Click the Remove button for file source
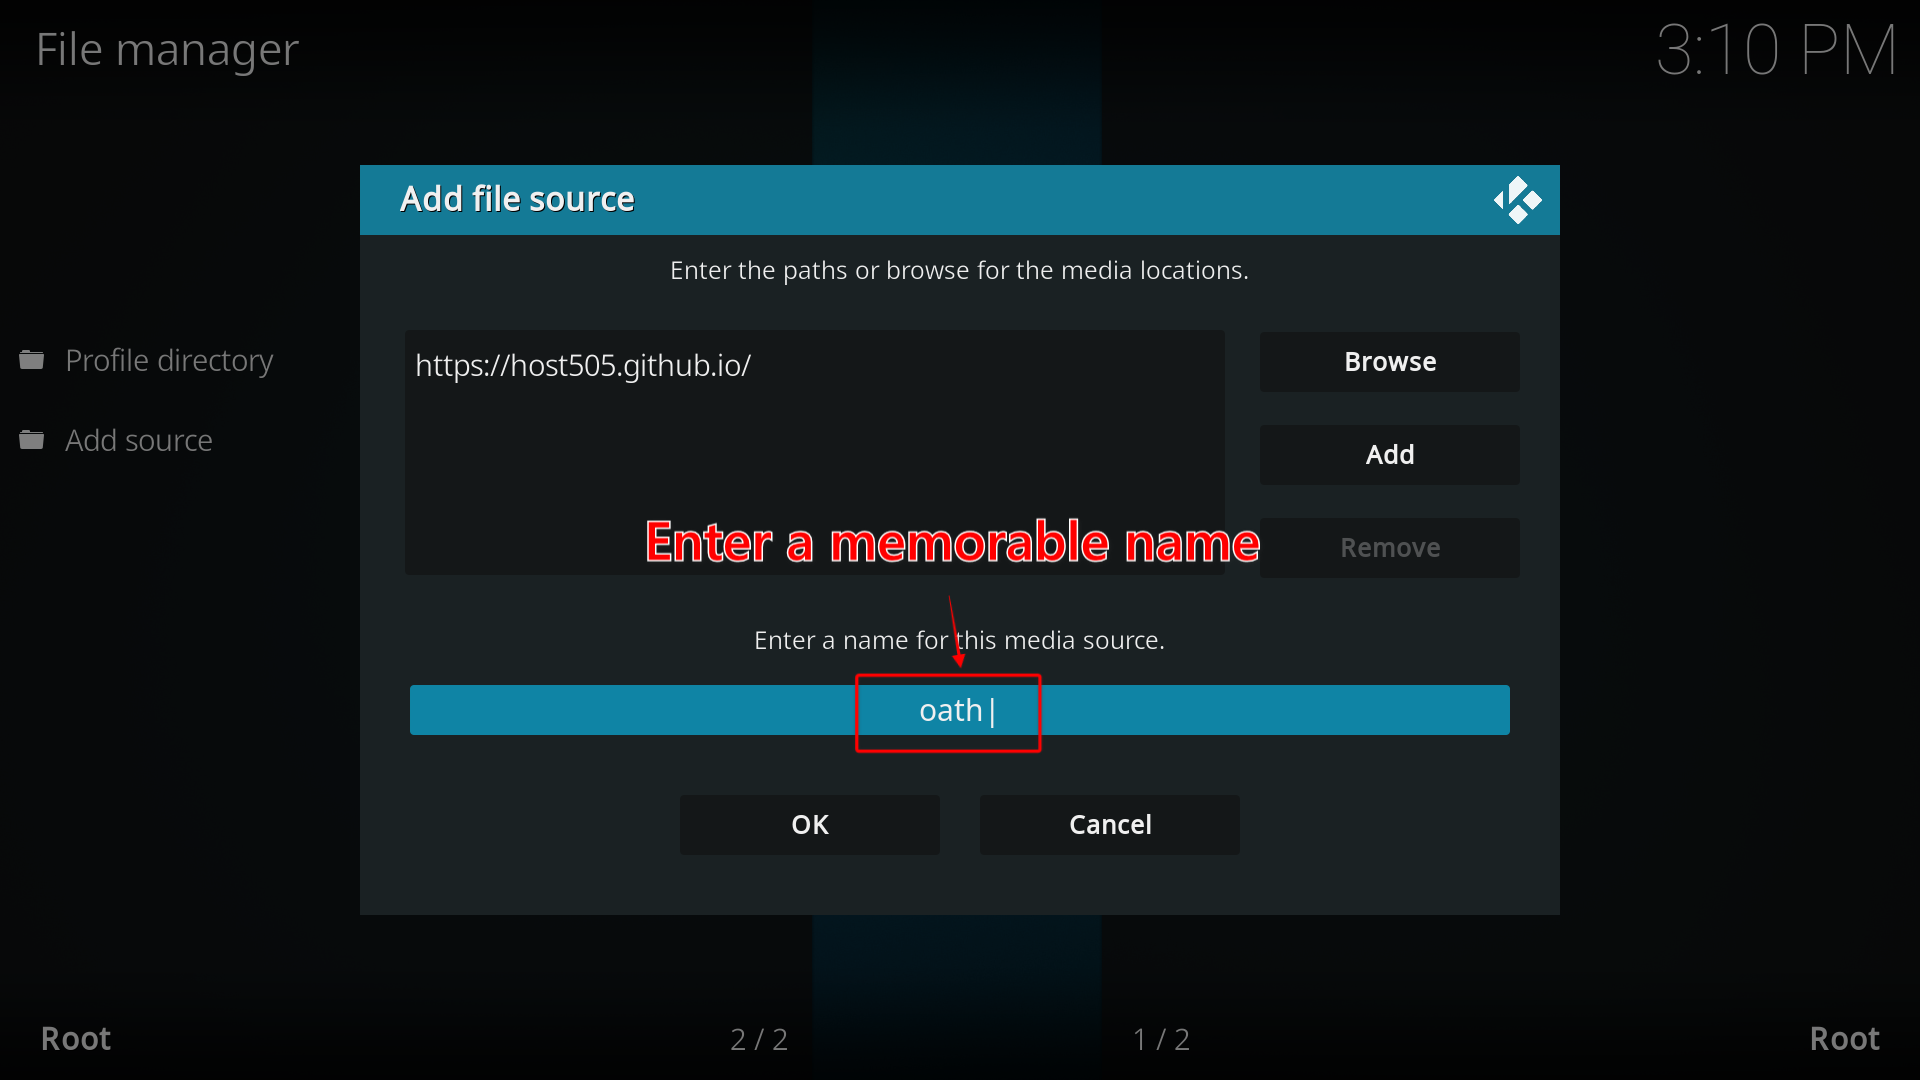 [x=1389, y=546]
